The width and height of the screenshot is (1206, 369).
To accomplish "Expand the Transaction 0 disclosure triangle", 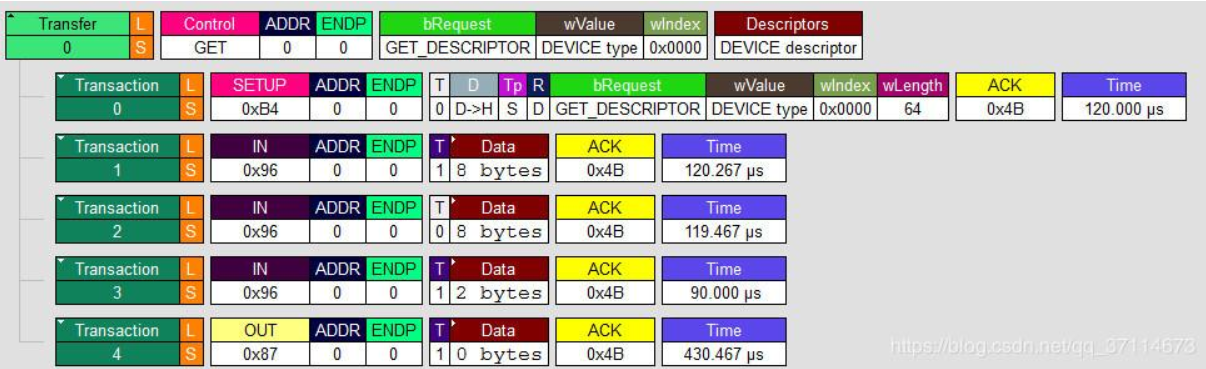I will point(62,77).
